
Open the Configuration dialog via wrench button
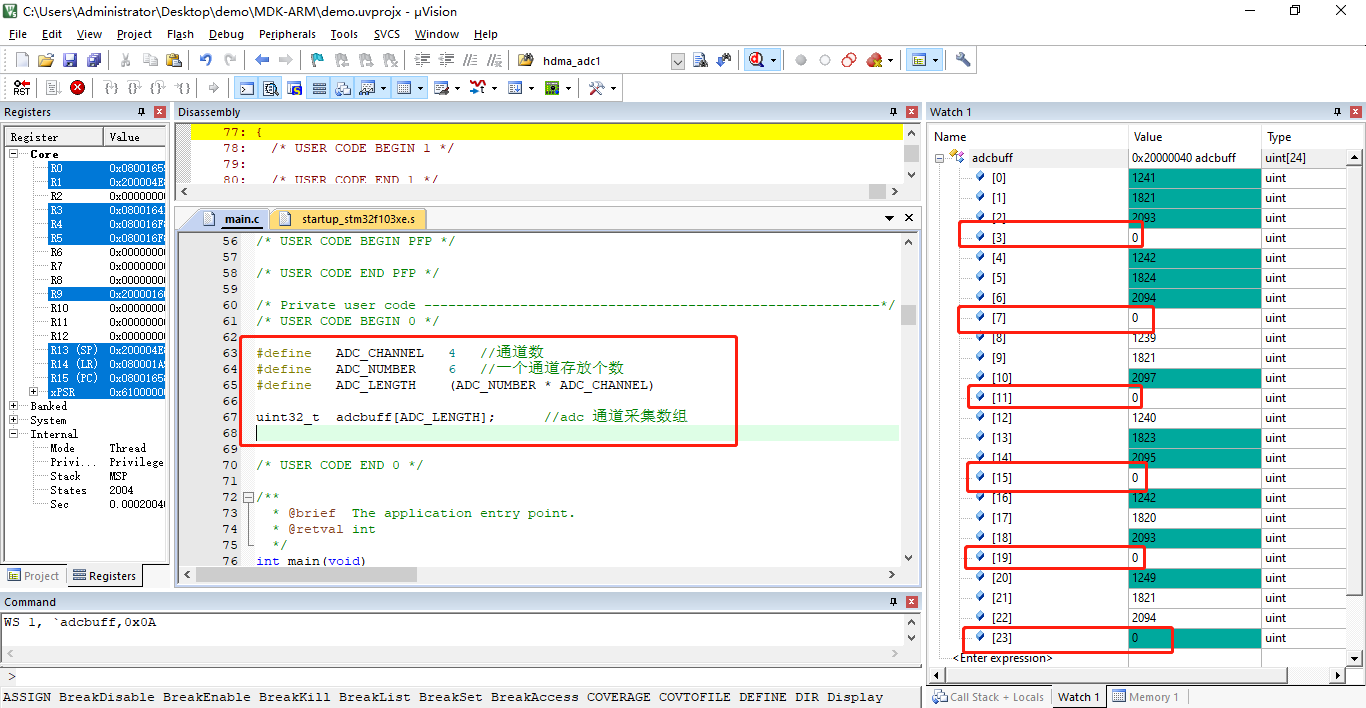tap(962, 59)
